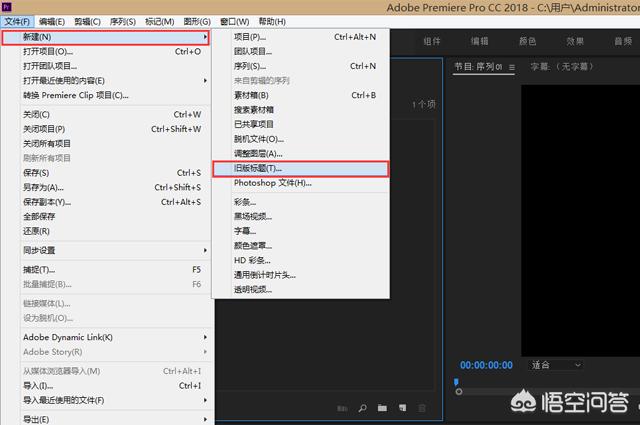Select 搜索素材箱 in New submenu

pos(301,110)
